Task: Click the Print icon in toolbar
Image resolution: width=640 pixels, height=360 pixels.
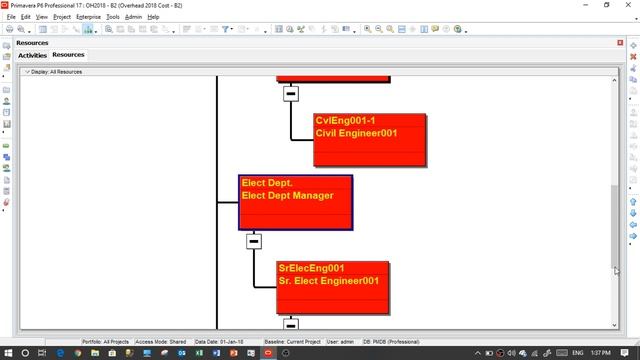Action: coord(9,29)
